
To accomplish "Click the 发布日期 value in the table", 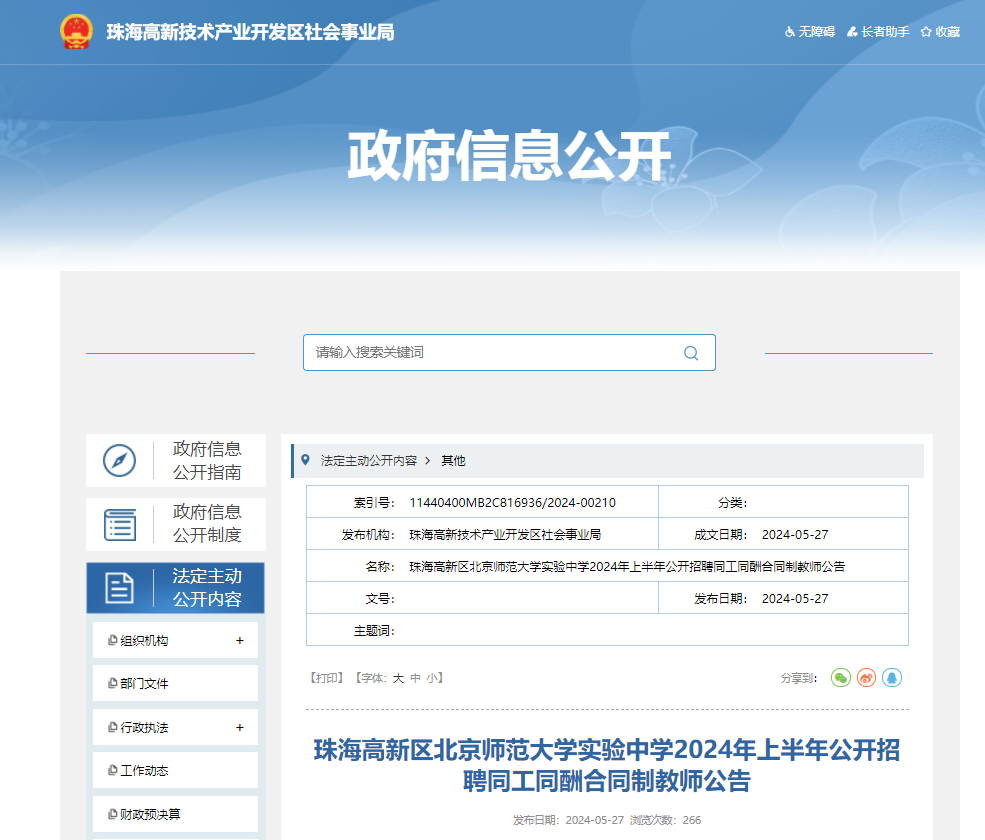I will 795,599.
